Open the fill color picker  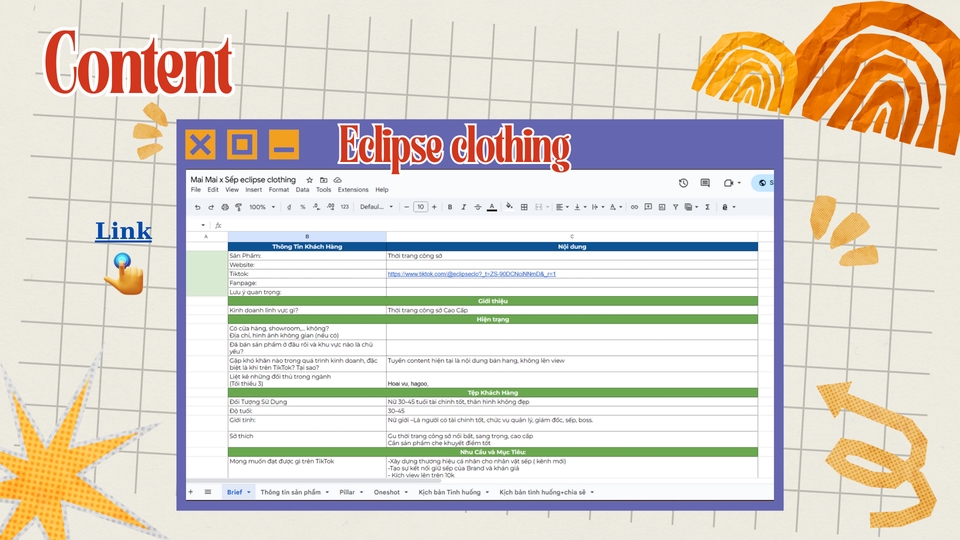coord(509,207)
